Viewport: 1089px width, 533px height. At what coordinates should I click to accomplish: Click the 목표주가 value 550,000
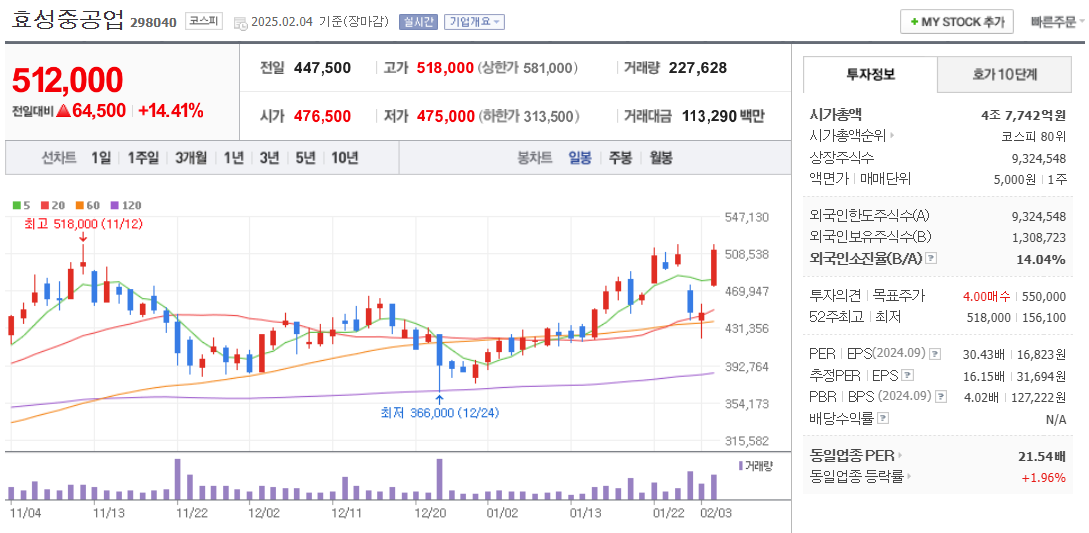[1043, 296]
